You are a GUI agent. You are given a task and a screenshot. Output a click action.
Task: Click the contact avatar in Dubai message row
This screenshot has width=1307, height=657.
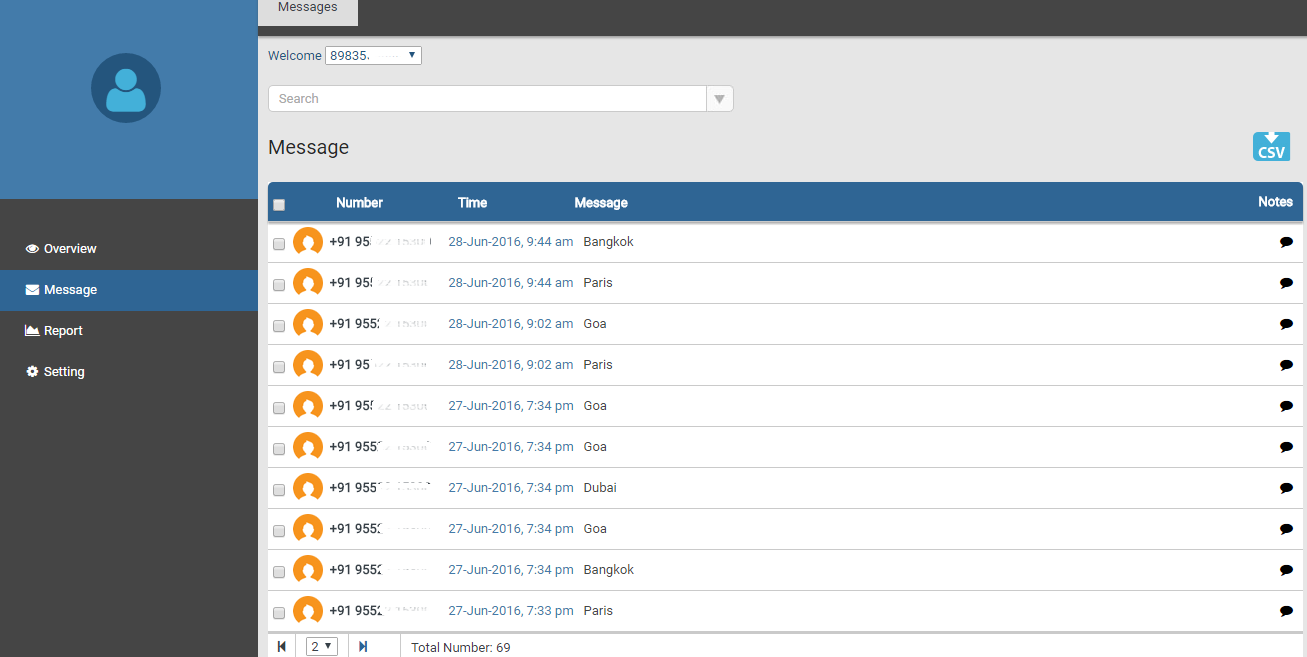coord(308,488)
